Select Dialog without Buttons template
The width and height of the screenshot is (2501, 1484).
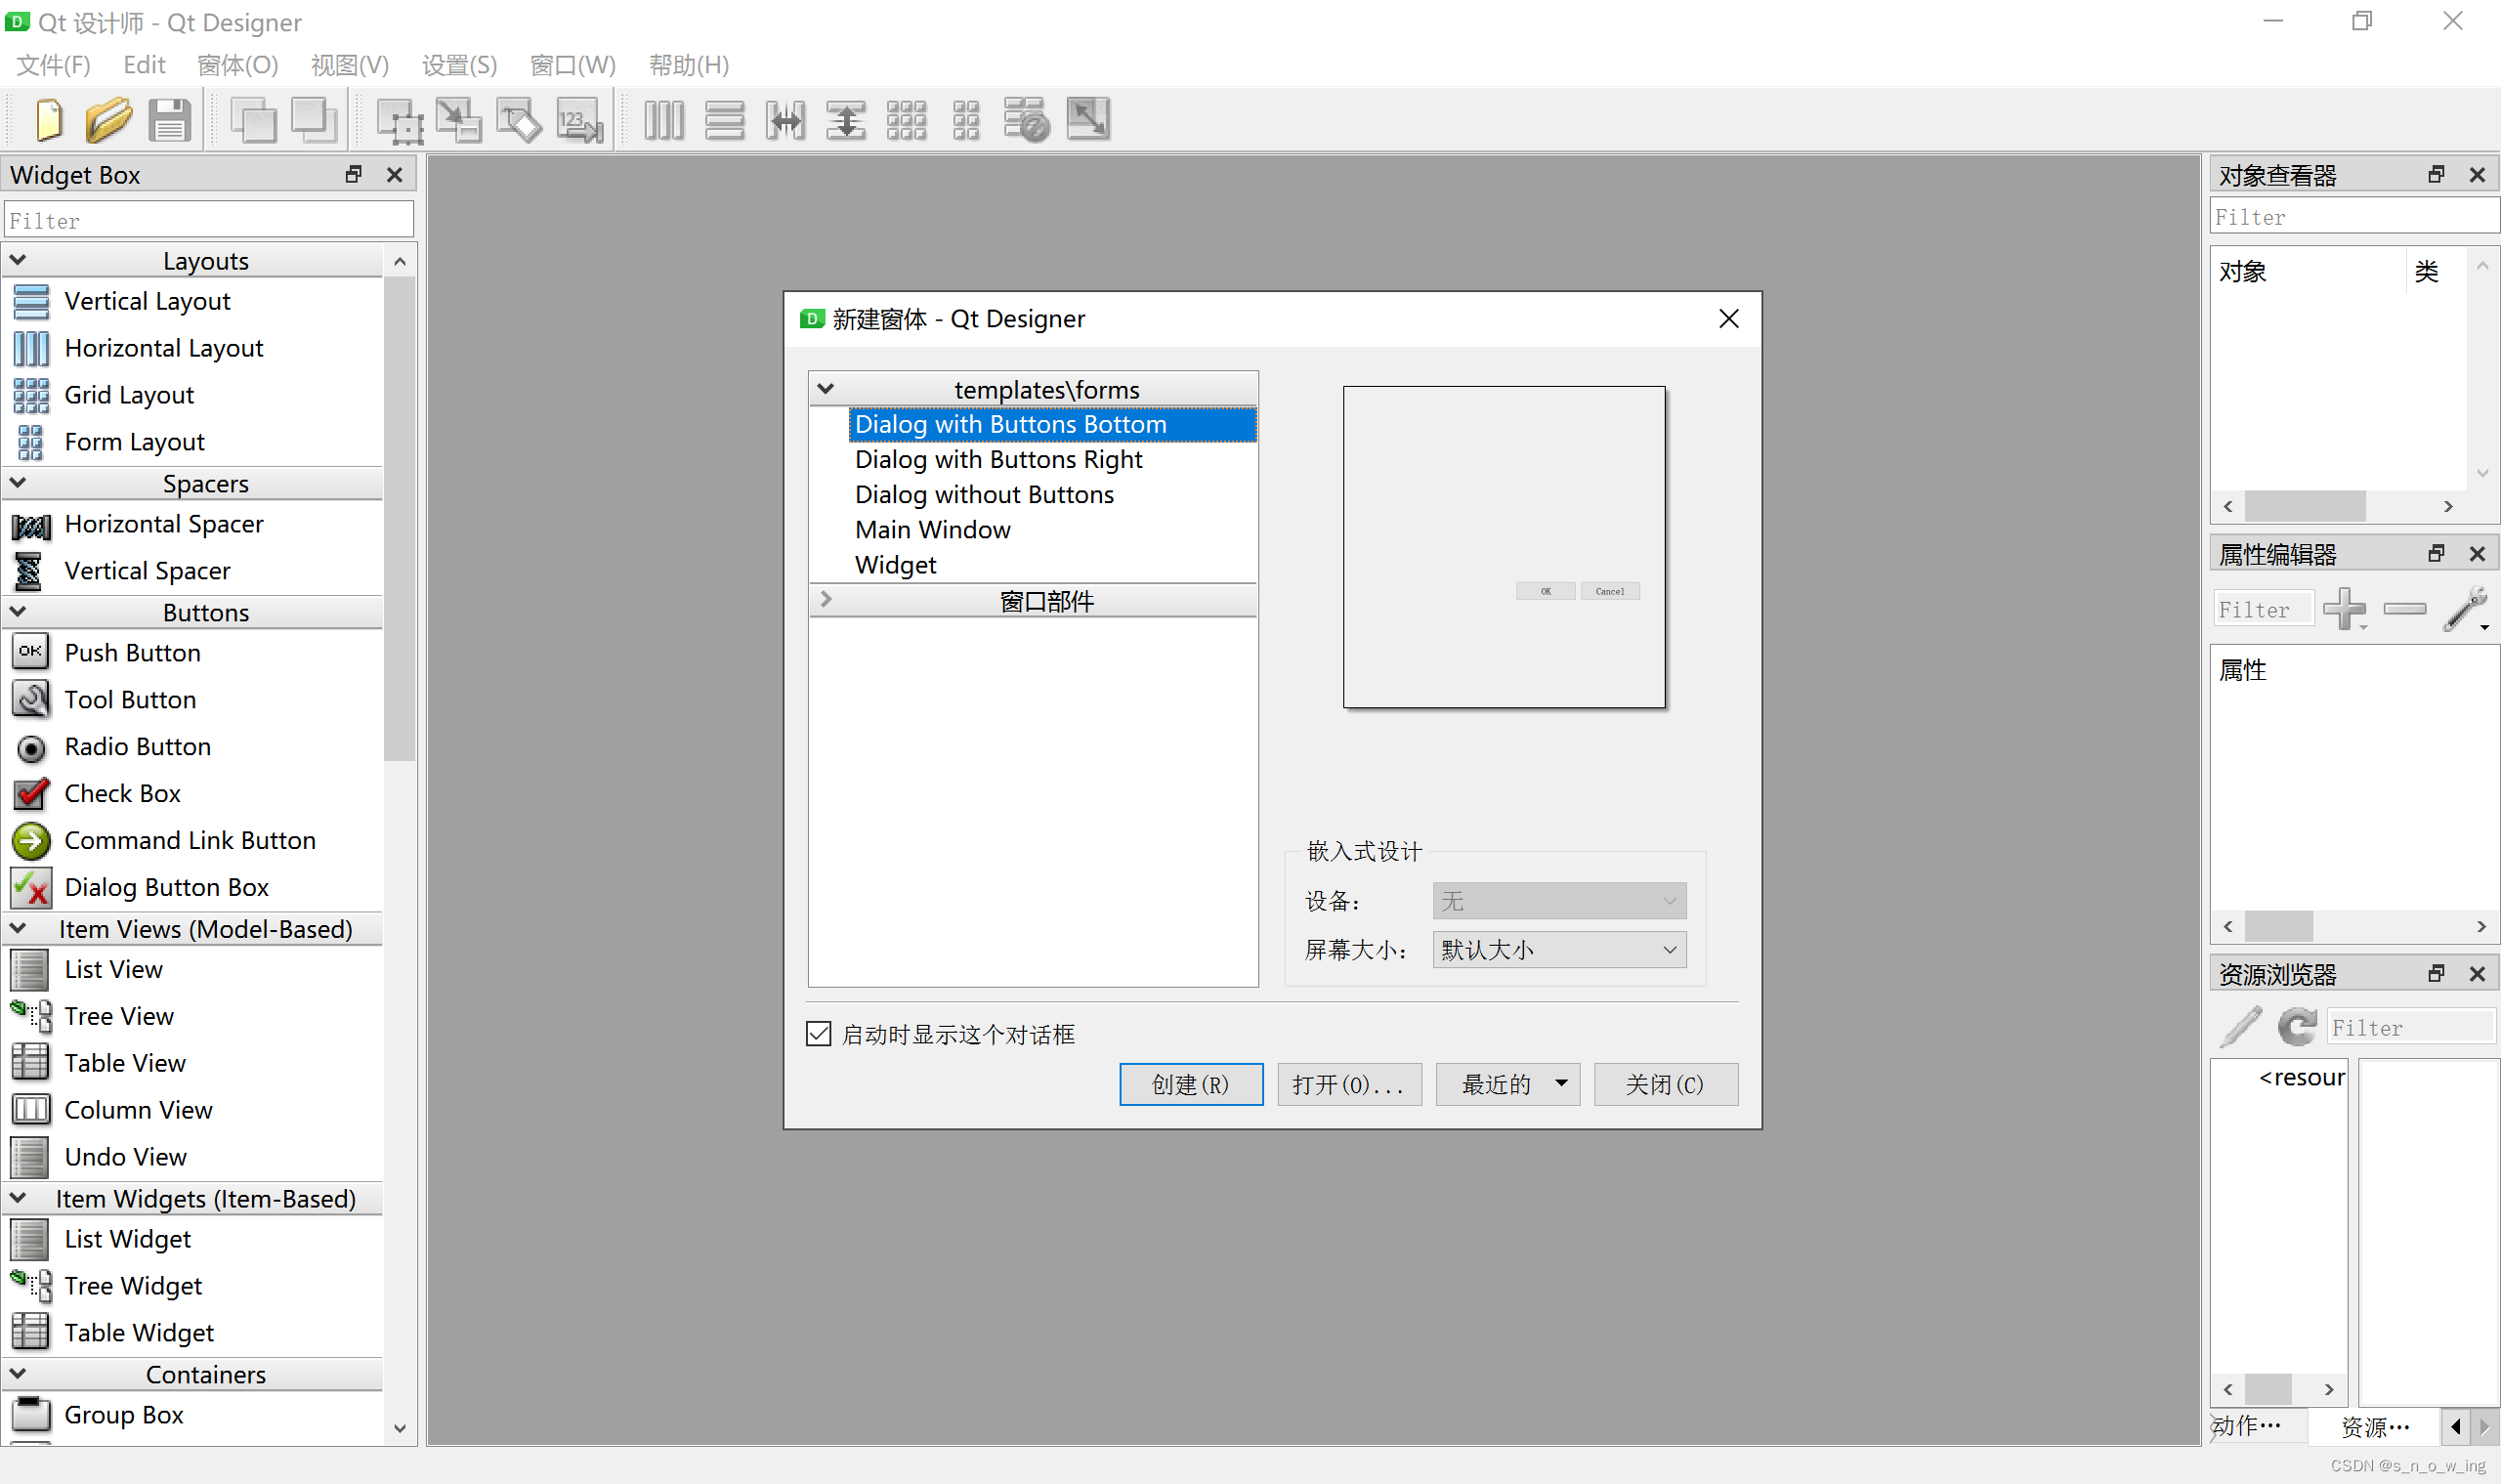[x=984, y=494]
